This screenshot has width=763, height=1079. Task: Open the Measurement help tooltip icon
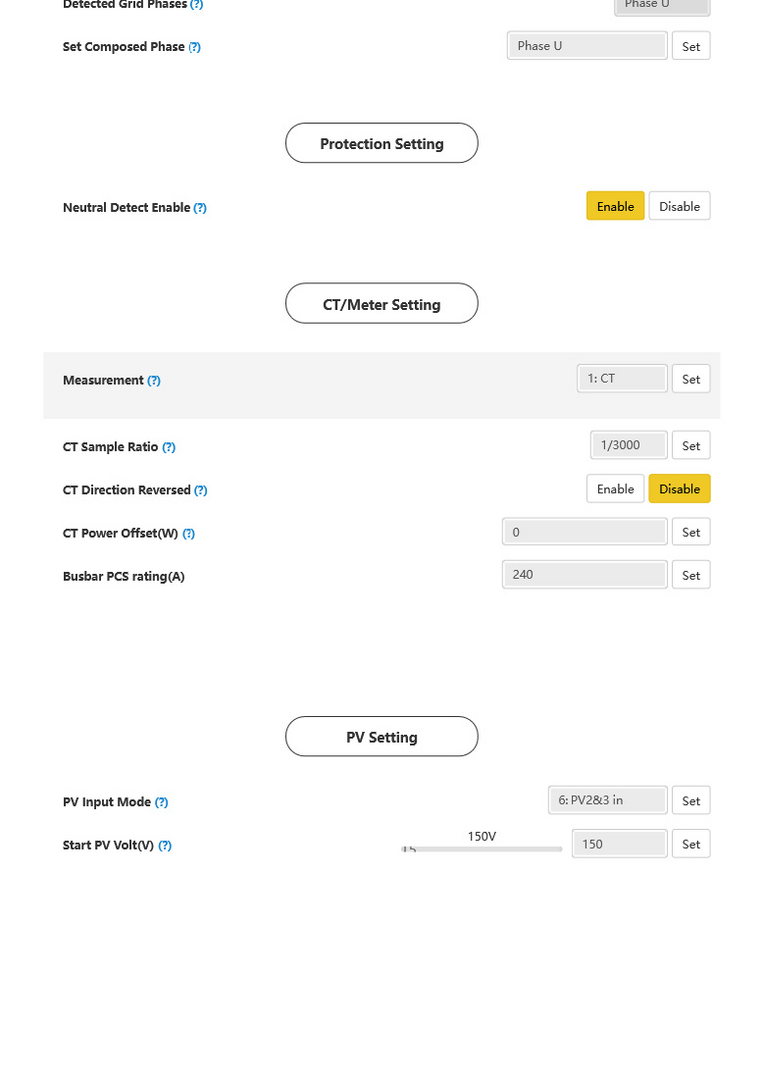(x=154, y=381)
